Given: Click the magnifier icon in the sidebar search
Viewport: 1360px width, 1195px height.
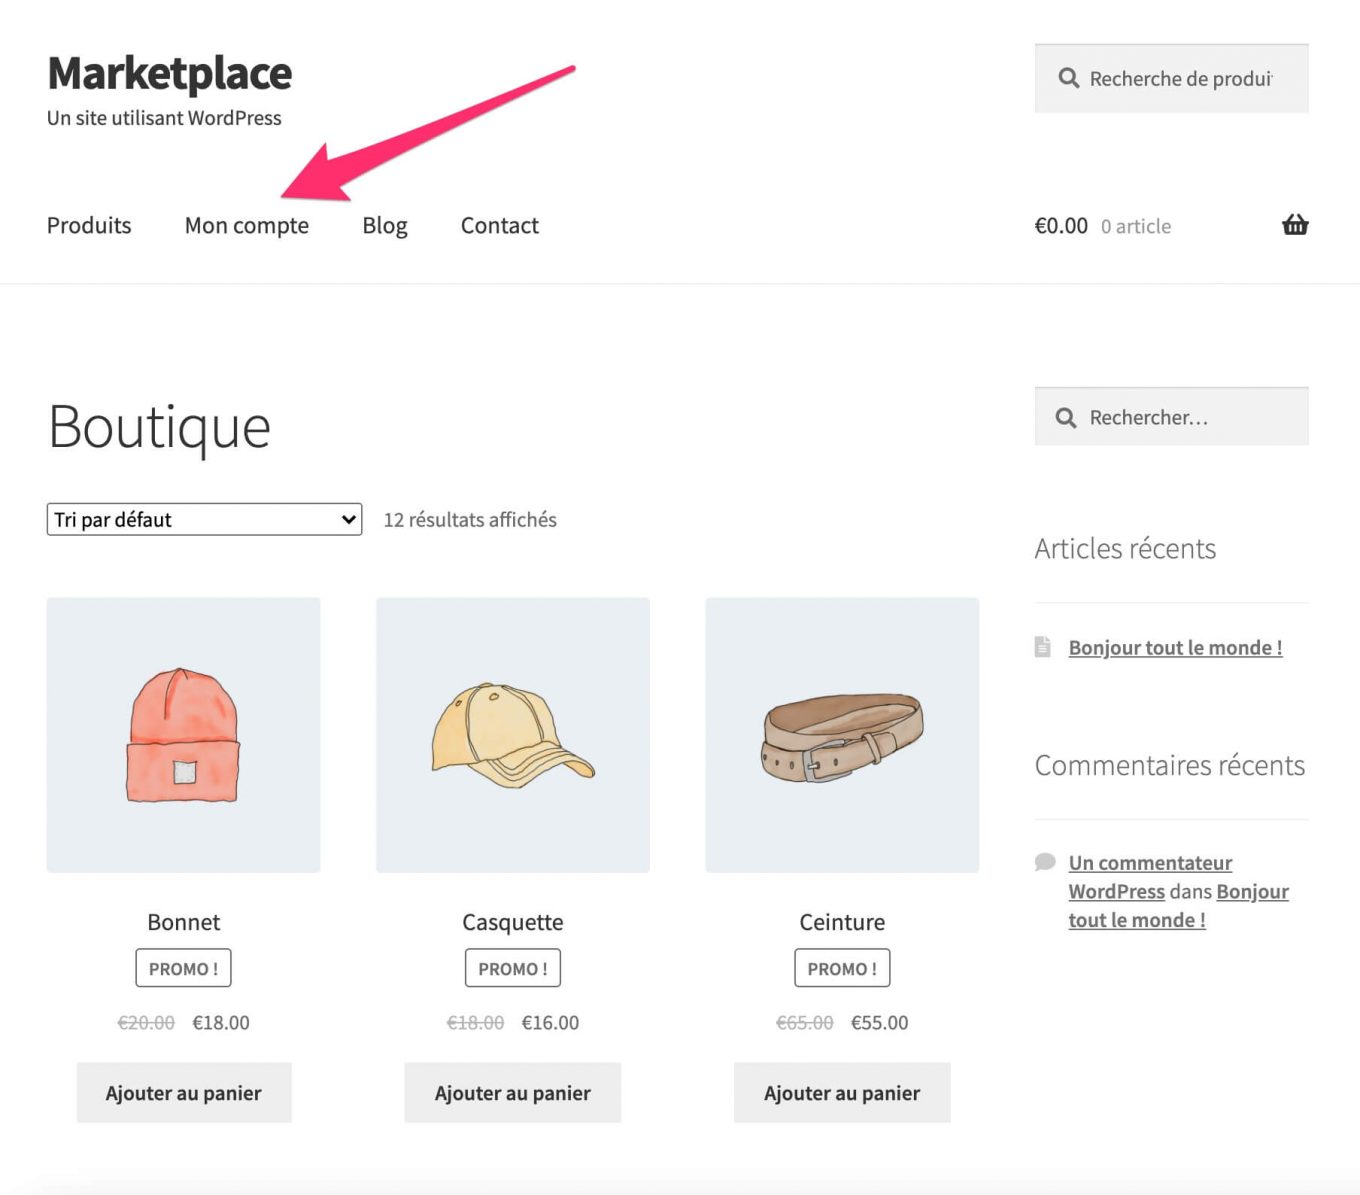Looking at the screenshot, I should tap(1065, 417).
